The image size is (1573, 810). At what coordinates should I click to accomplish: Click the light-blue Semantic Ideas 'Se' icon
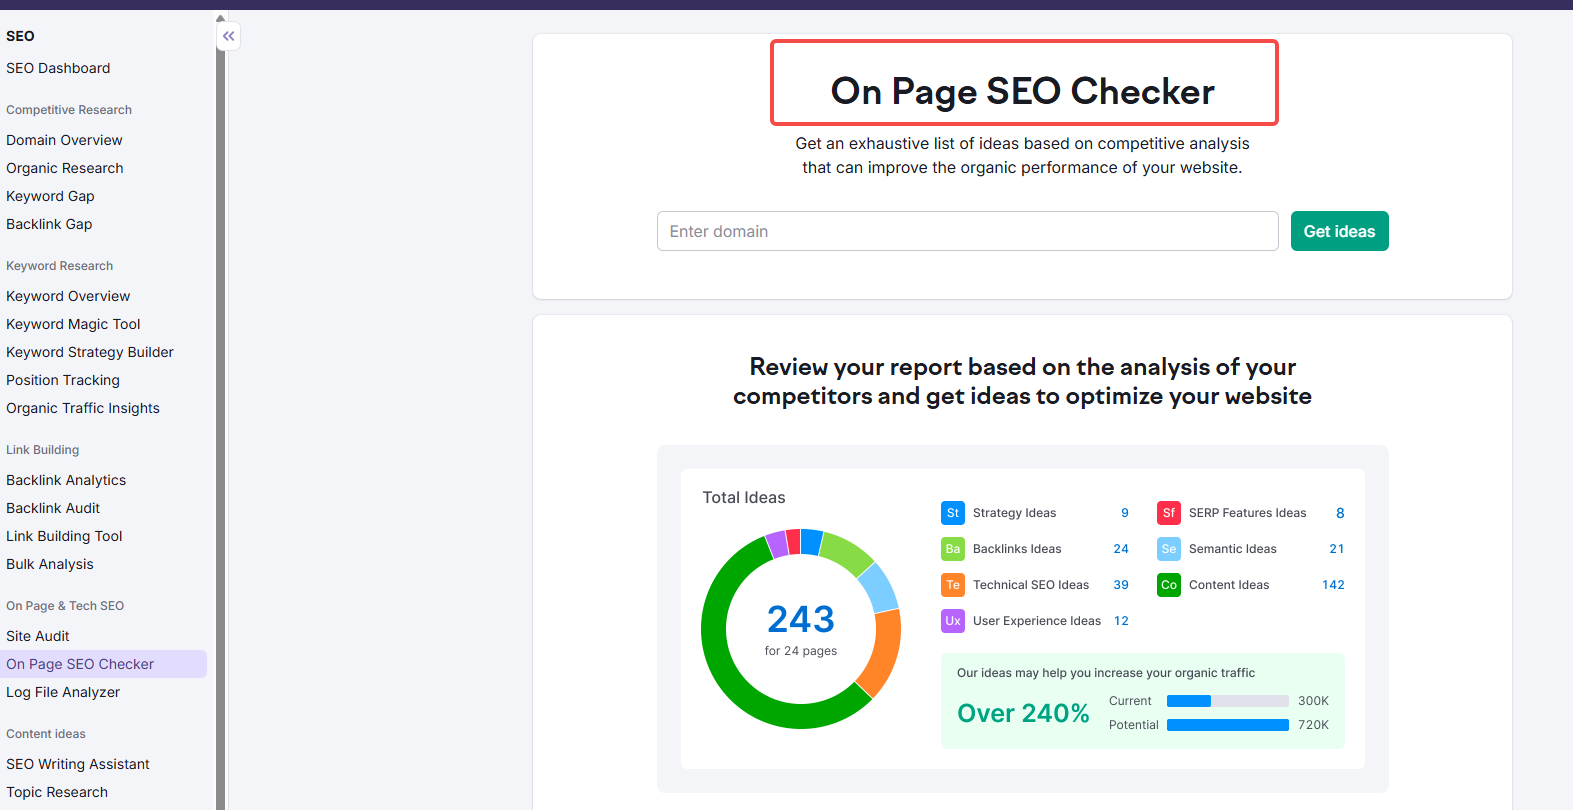coord(1168,549)
